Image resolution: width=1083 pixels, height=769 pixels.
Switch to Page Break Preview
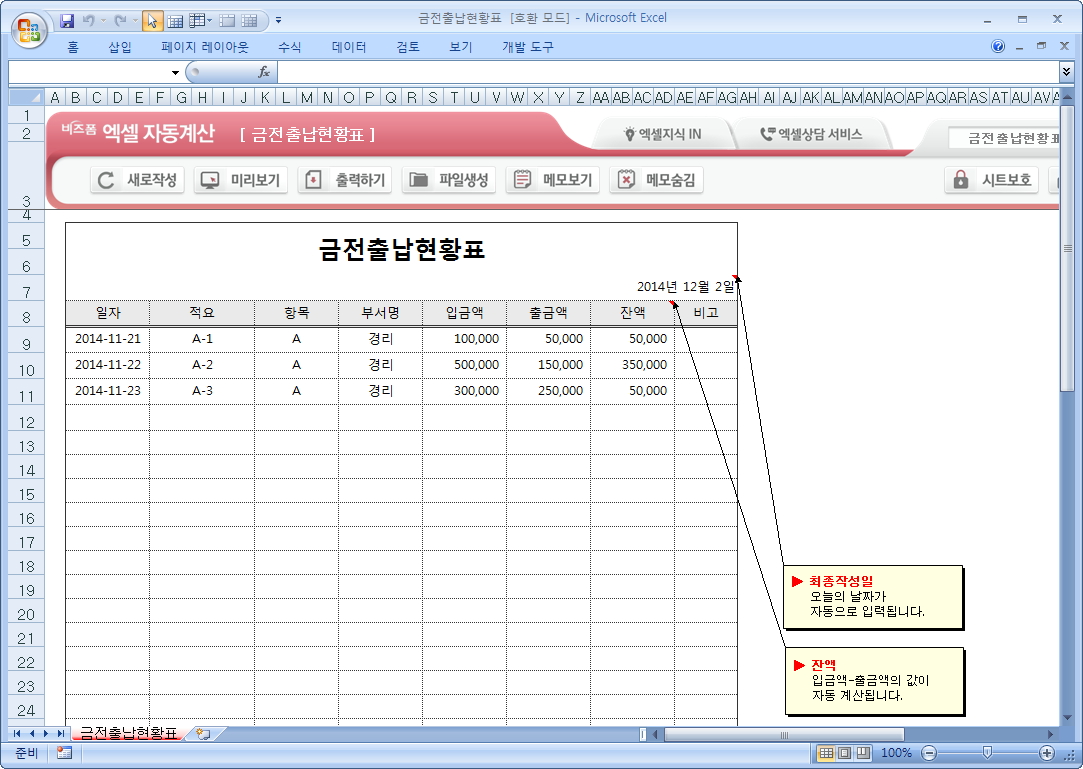(863, 753)
